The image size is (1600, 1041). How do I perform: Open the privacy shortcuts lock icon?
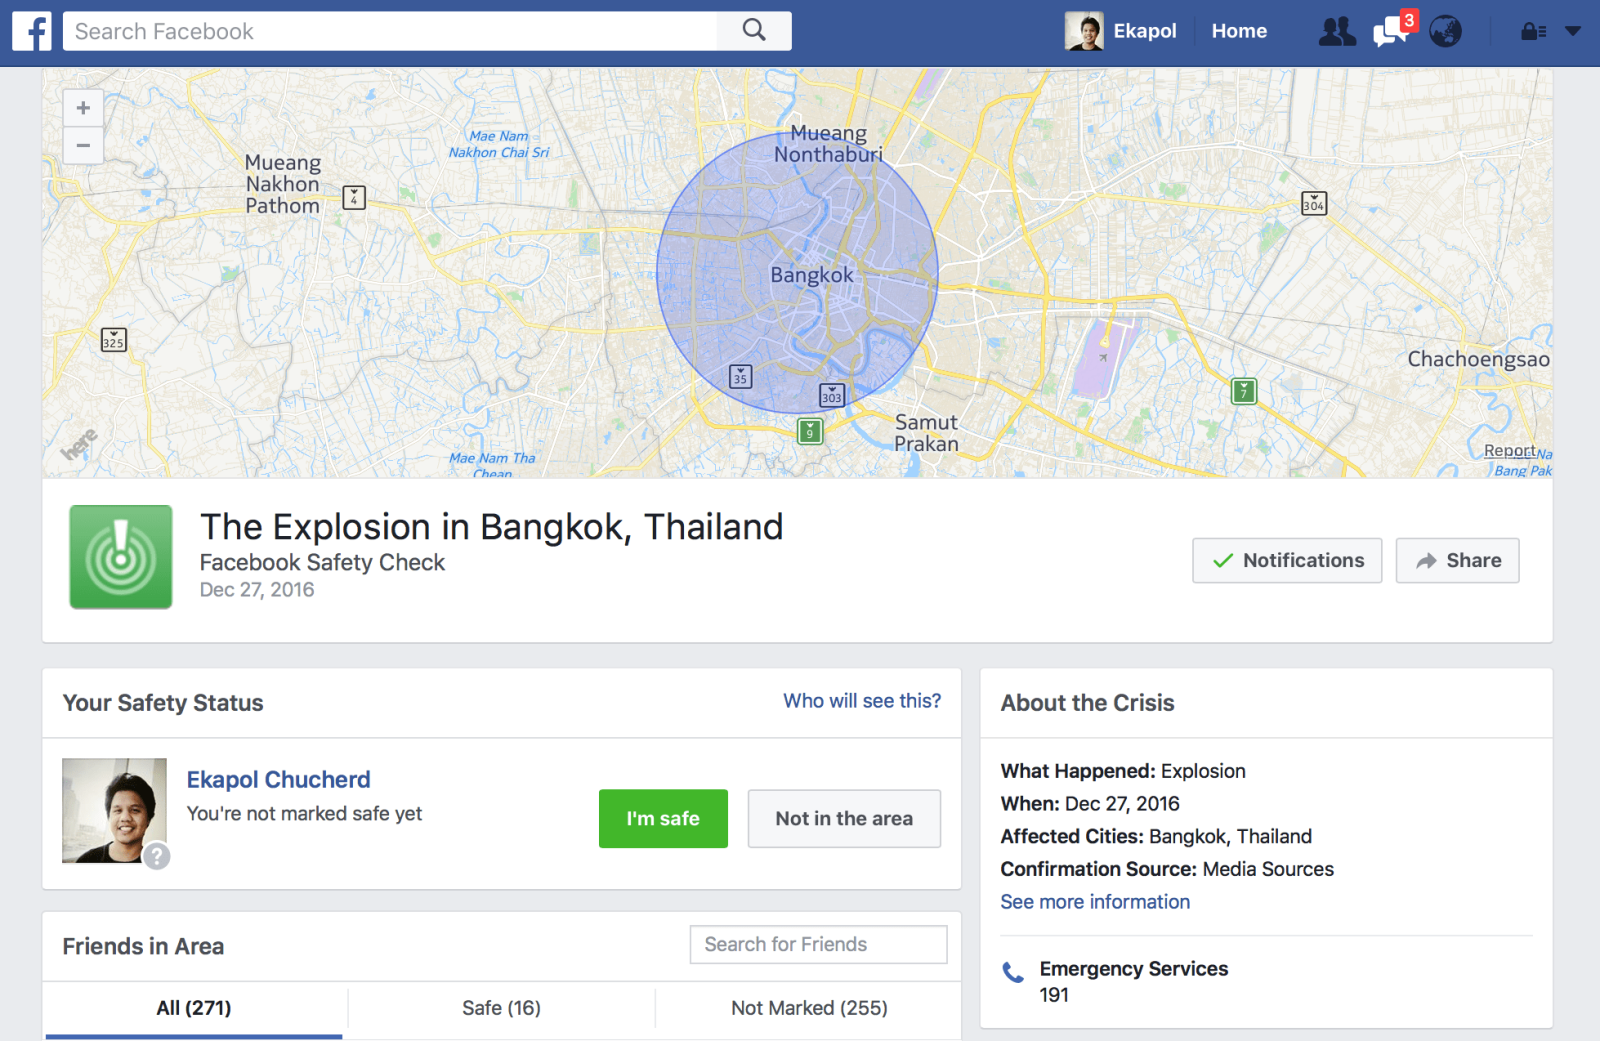(x=1532, y=32)
